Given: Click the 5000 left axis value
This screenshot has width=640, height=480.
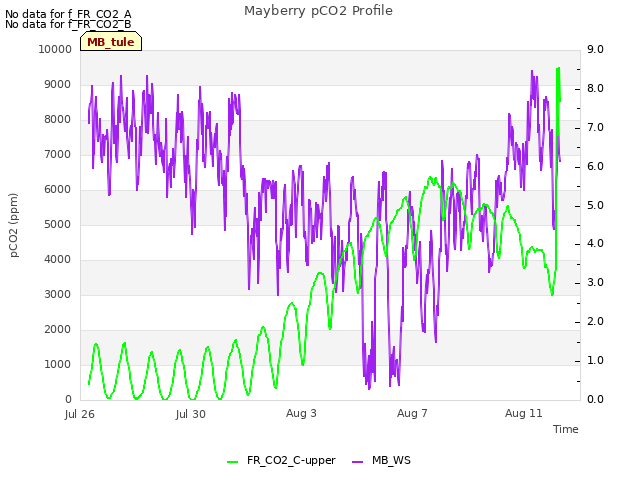Looking at the screenshot, I should click(x=58, y=224).
